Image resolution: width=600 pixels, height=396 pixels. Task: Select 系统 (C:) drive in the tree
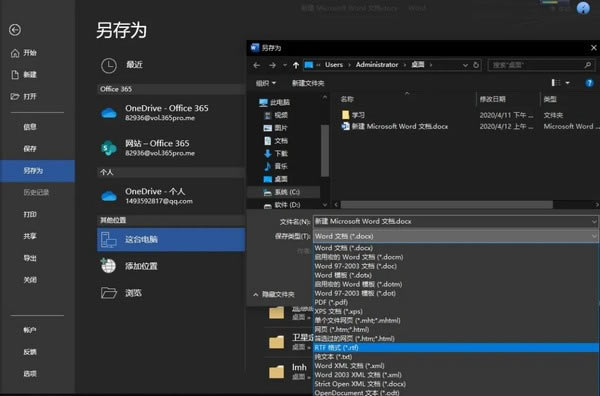tap(284, 192)
